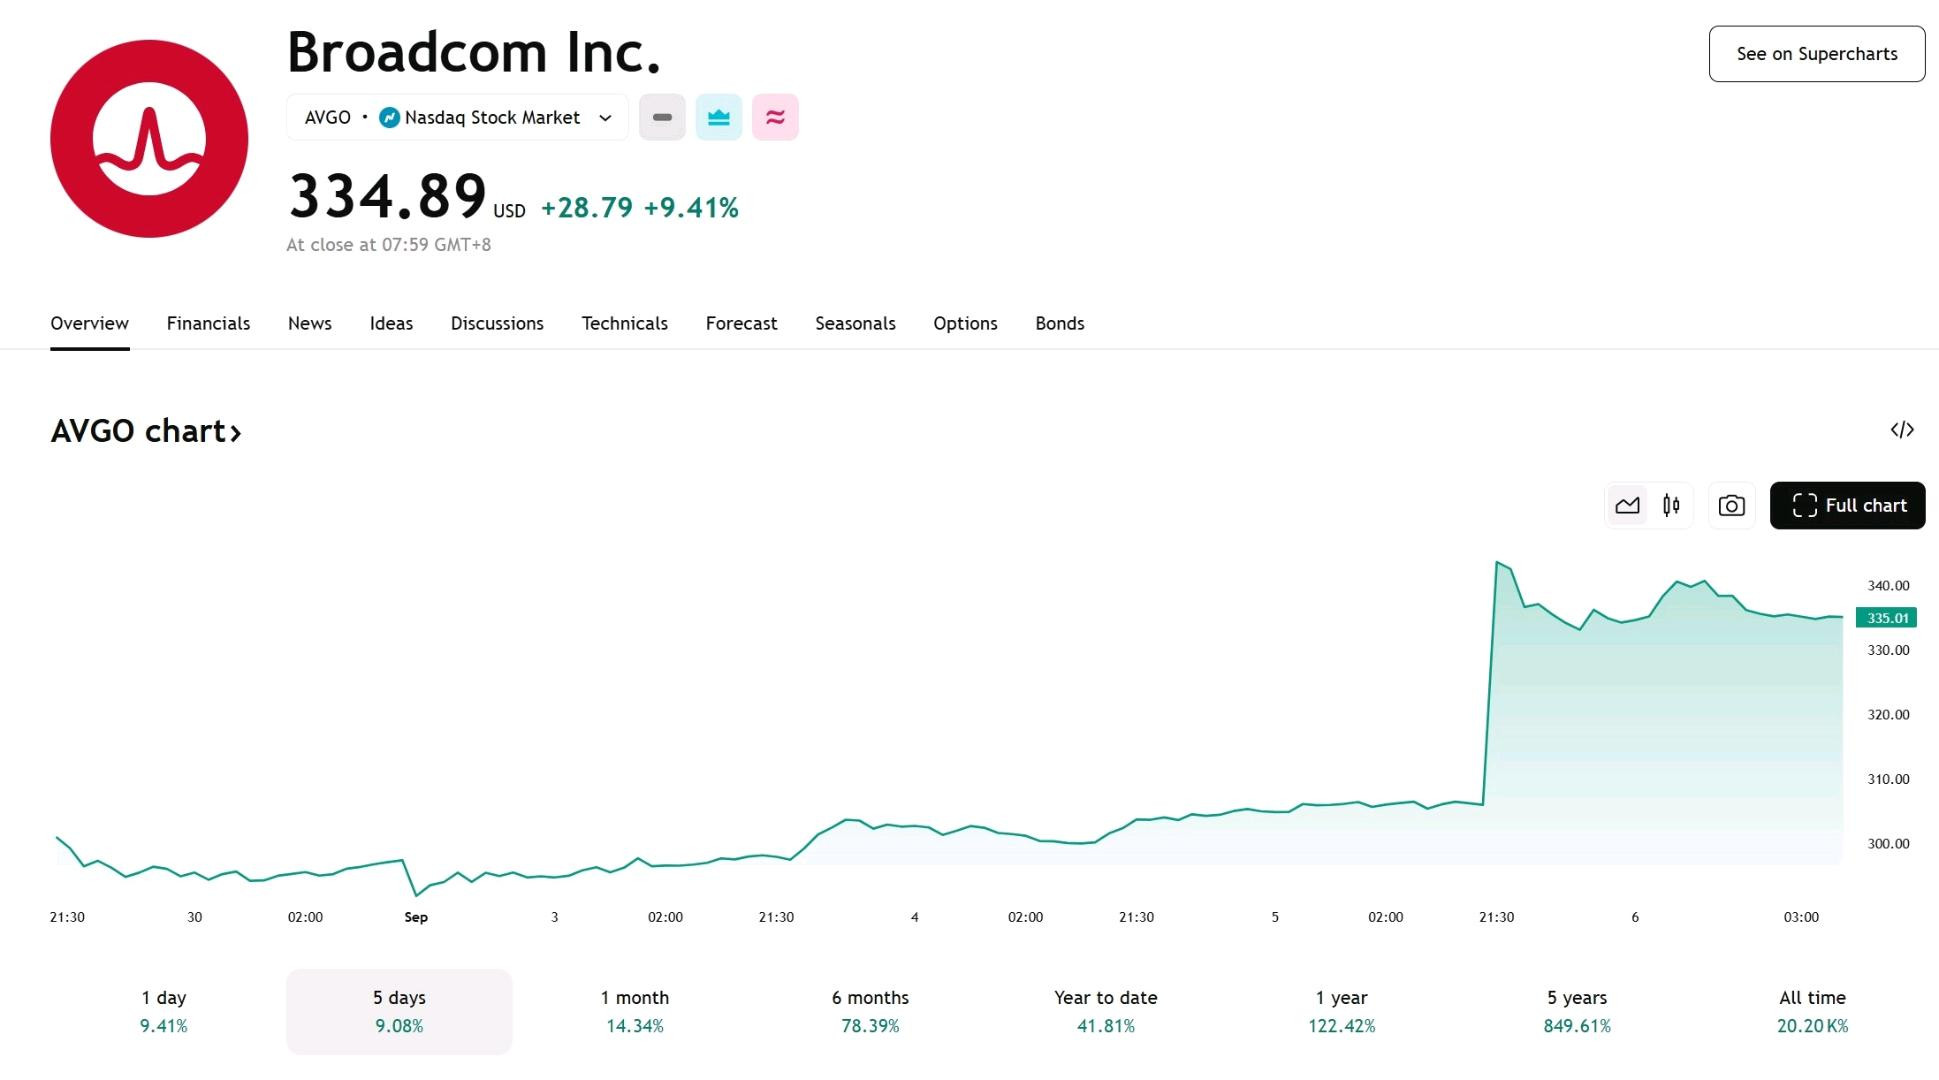Screen dimensions: 1939x1080
Task: Select the 1 month time range
Action: (x=635, y=1011)
